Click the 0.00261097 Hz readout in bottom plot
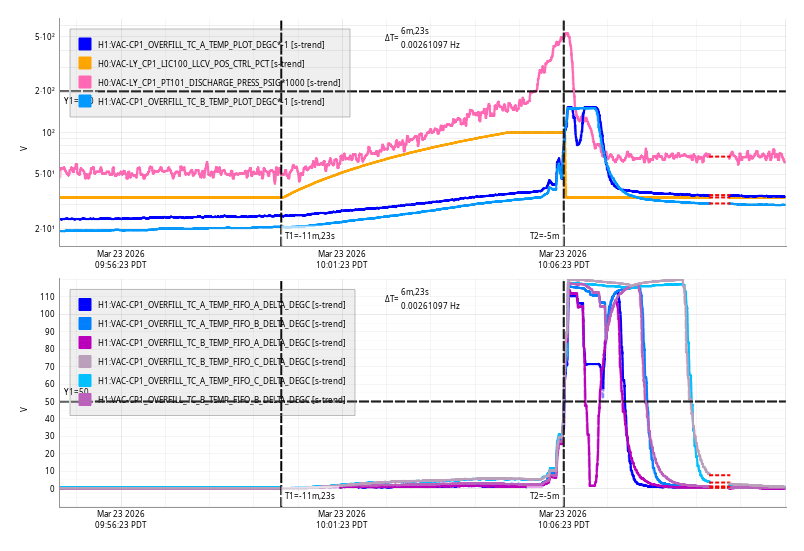Image resolution: width=804 pixels, height=551 pixels. tap(430, 305)
